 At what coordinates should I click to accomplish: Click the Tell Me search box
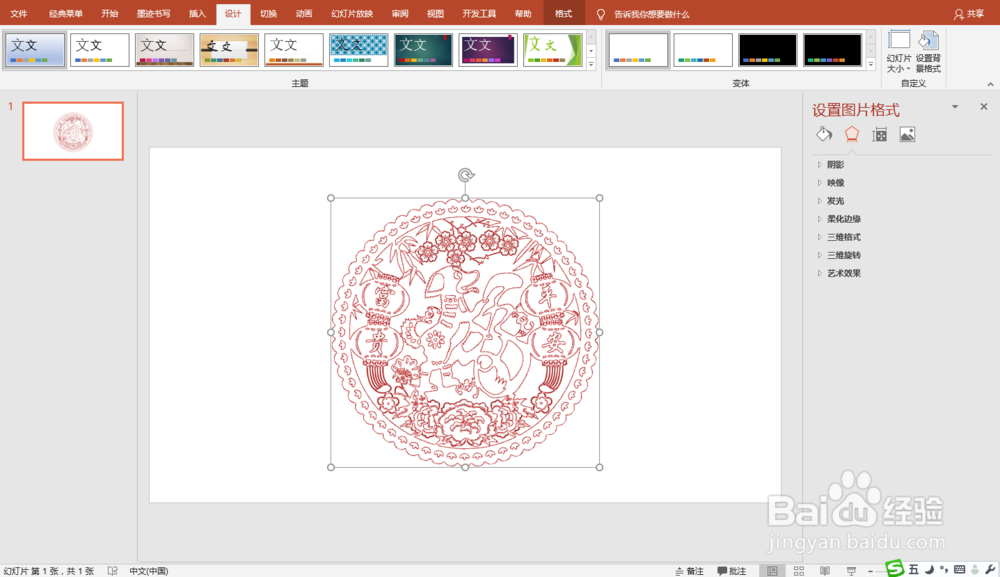click(x=651, y=14)
